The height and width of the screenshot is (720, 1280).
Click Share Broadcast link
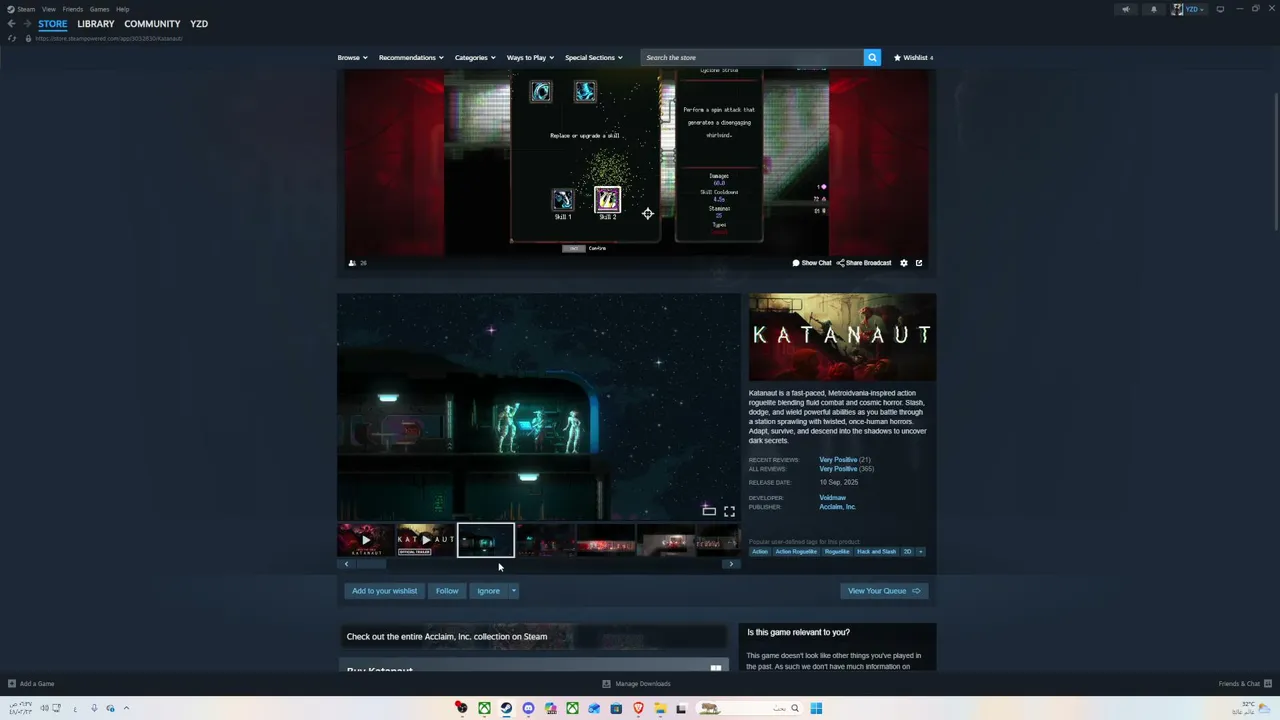pos(864,263)
